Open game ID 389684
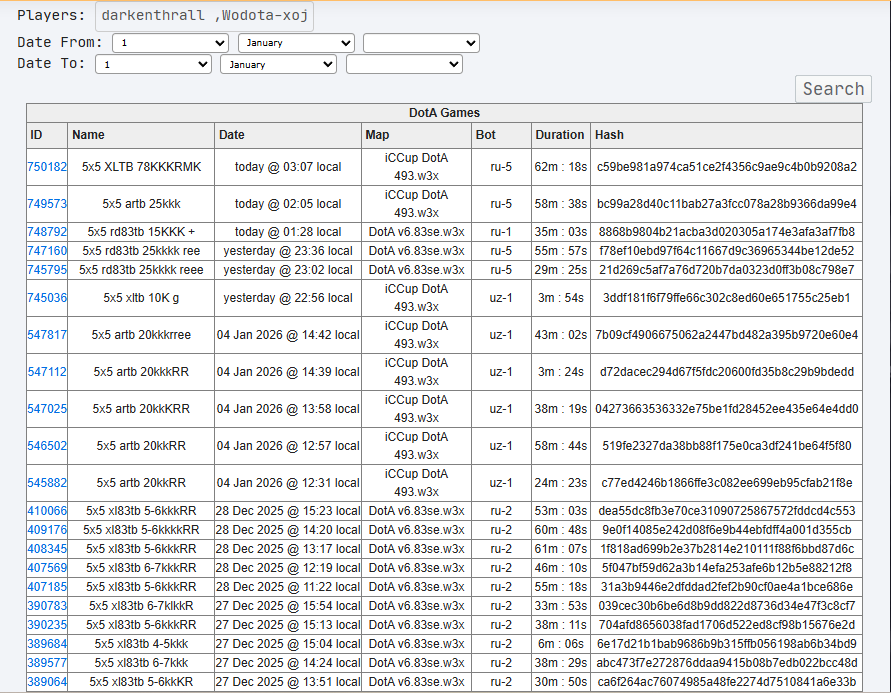This screenshot has width=891, height=693. click(47, 644)
